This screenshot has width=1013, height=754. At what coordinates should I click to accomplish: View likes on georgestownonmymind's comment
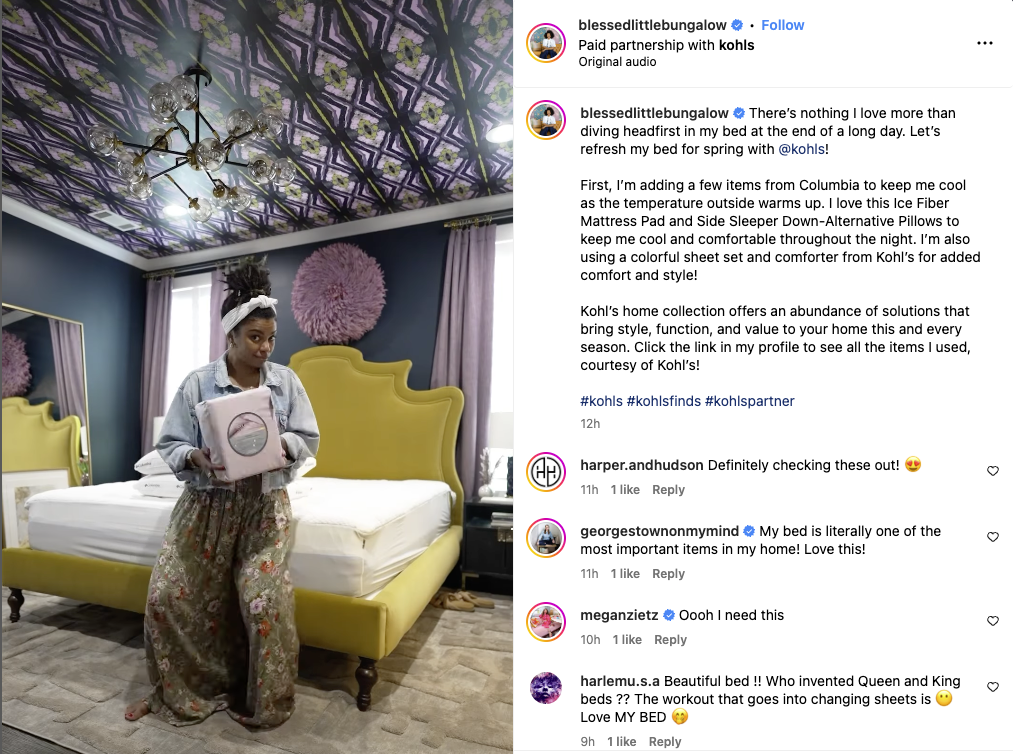coord(625,574)
